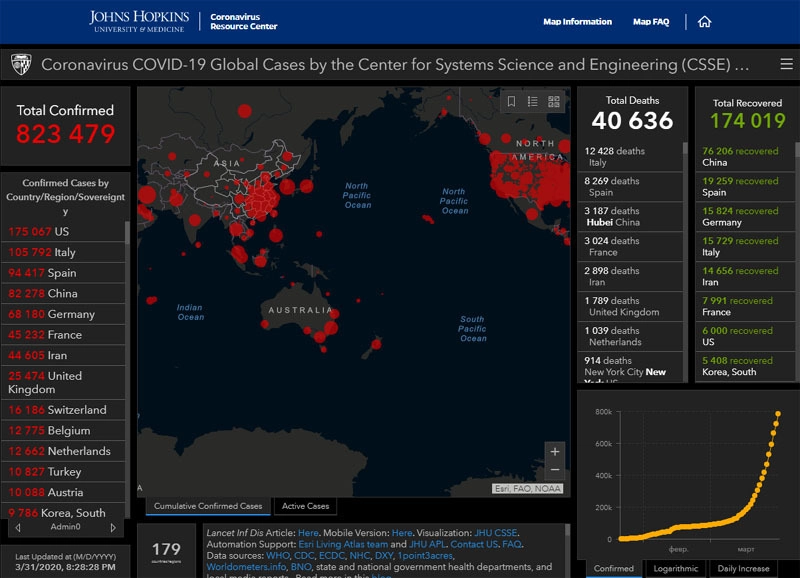The image size is (800, 578).
Task: Go to next Admin level arrow
Action: 112,527
